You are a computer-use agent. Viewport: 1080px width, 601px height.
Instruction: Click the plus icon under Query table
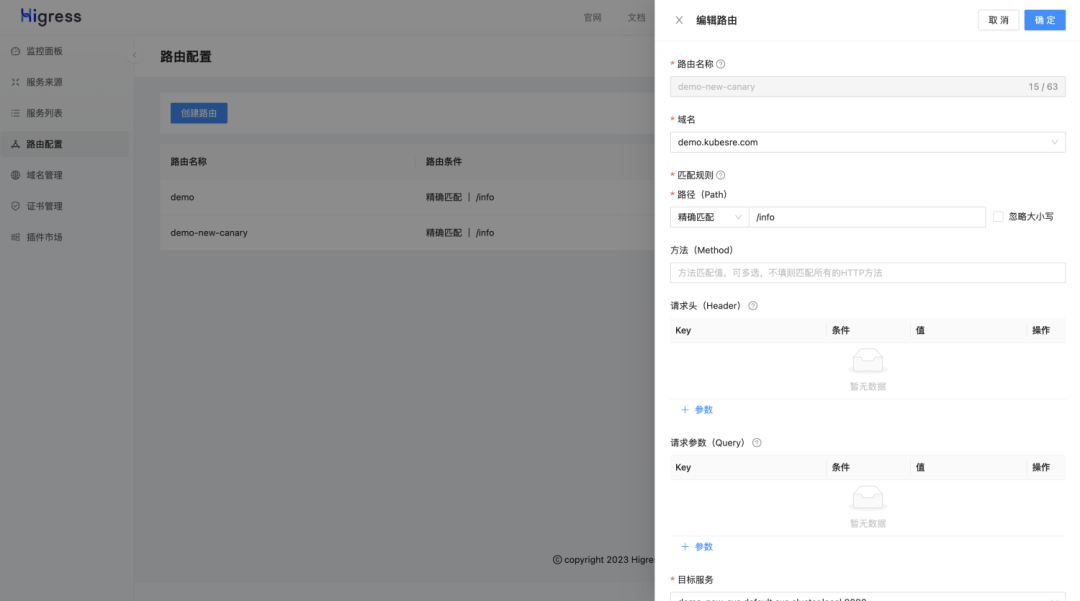click(685, 547)
